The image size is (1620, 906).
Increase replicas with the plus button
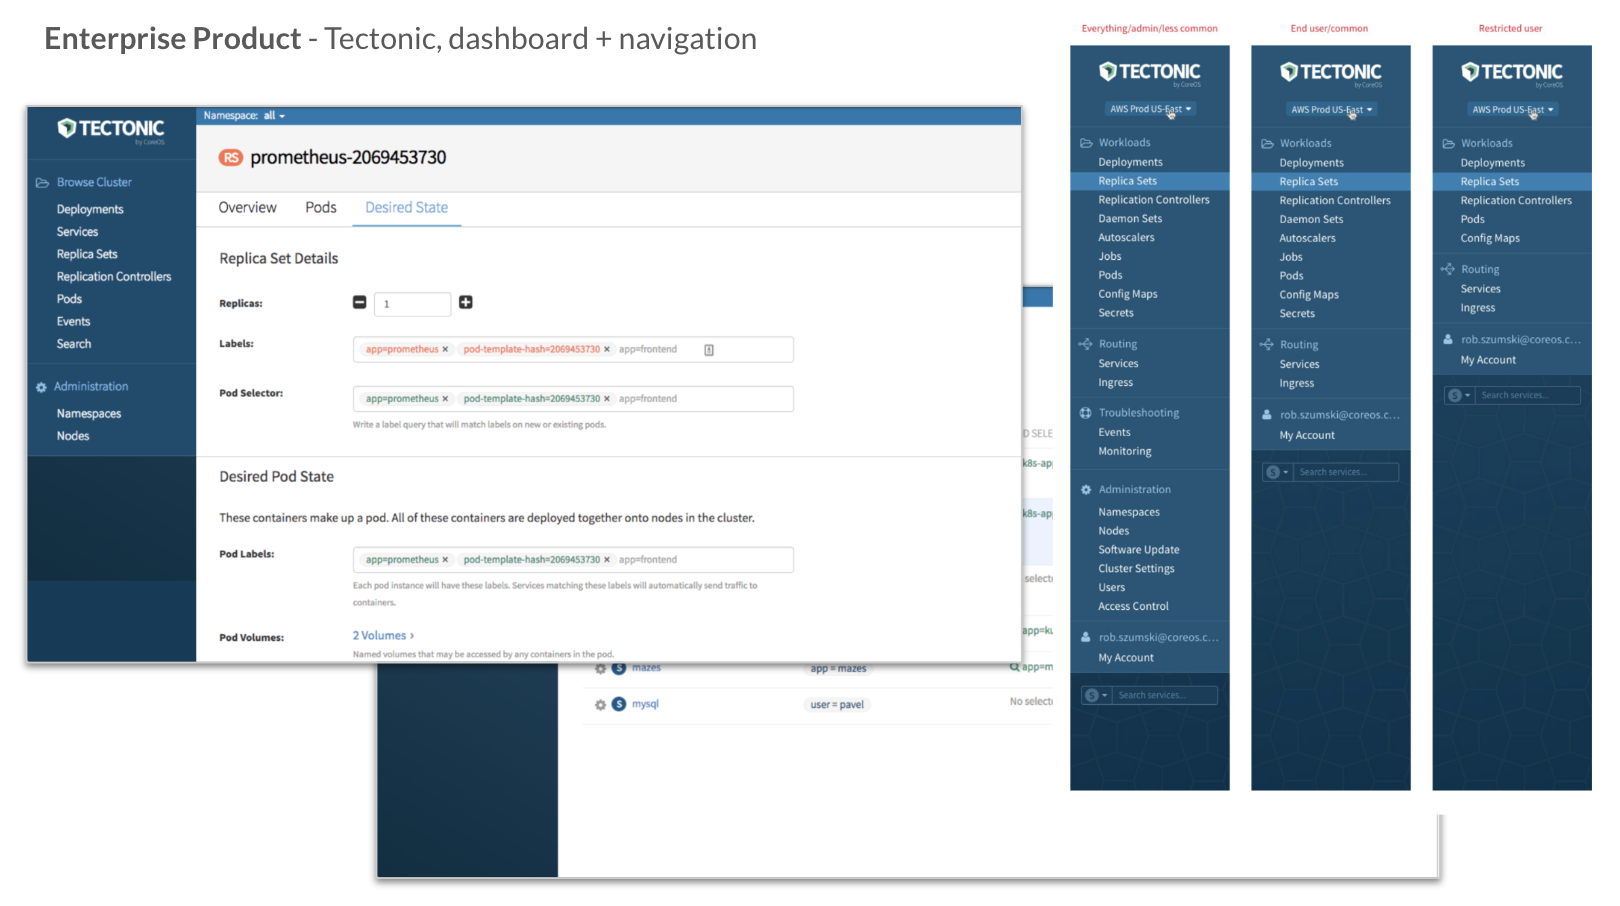(x=466, y=303)
